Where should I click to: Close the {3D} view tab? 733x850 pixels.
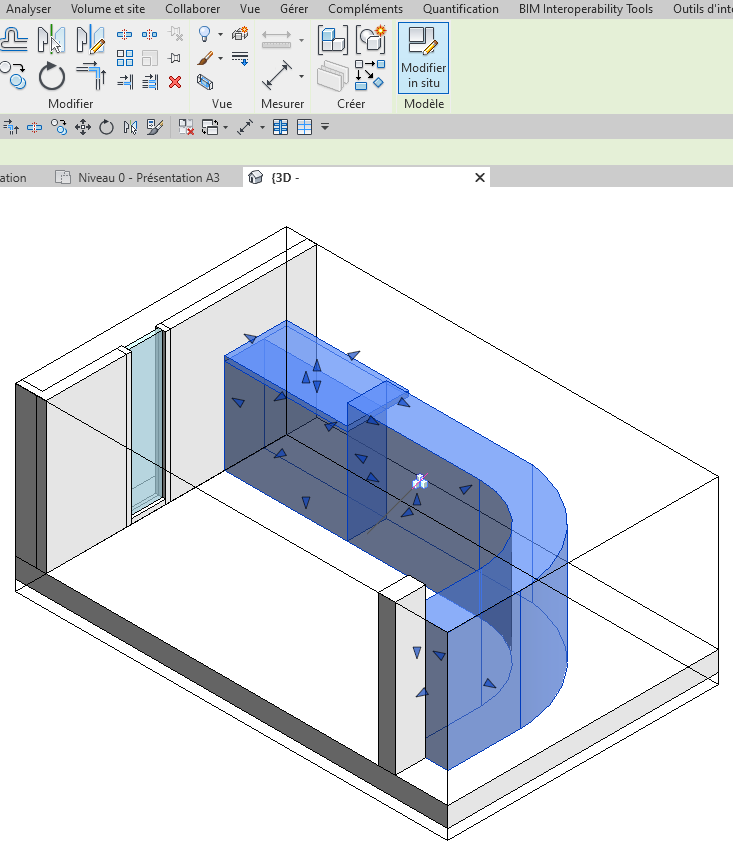(x=479, y=178)
